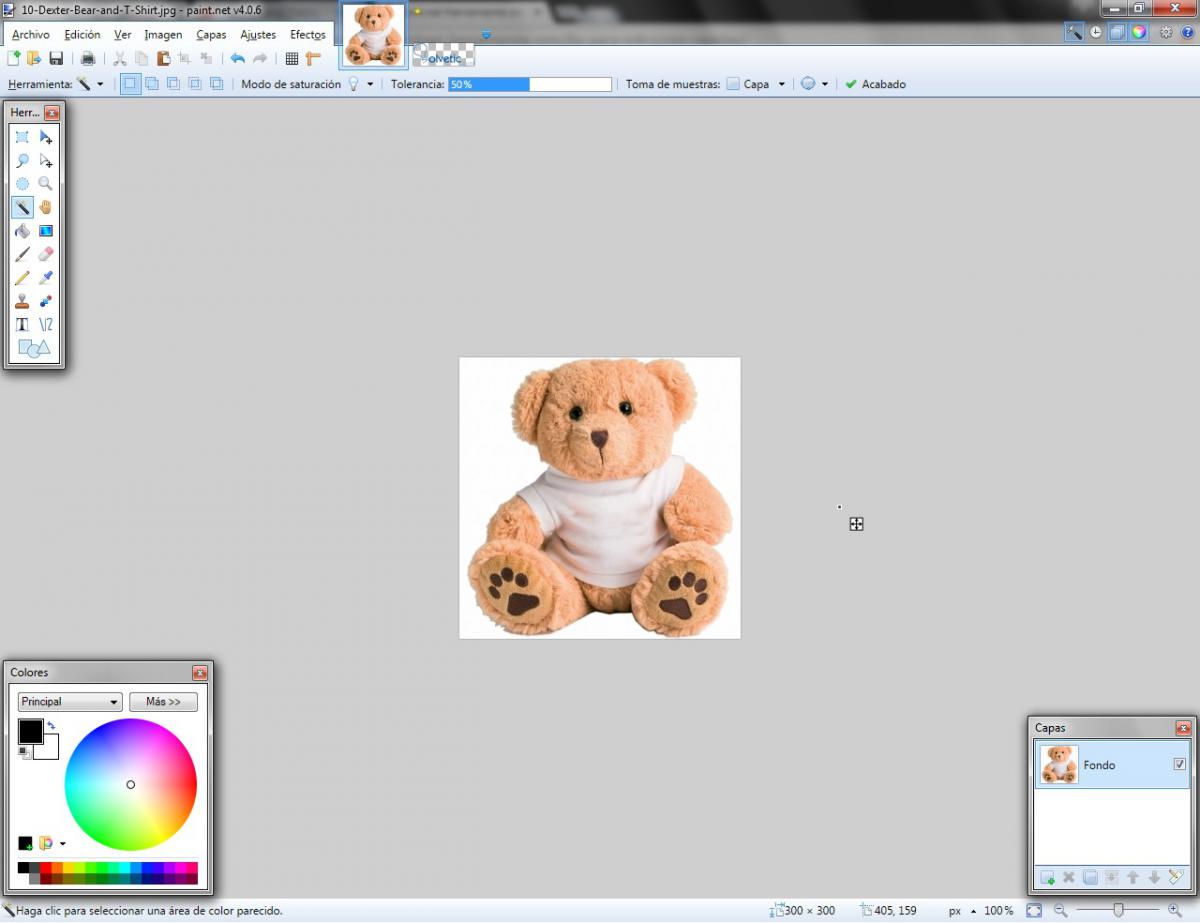
Task: Click the Save floppy disk icon
Action: click(56, 59)
